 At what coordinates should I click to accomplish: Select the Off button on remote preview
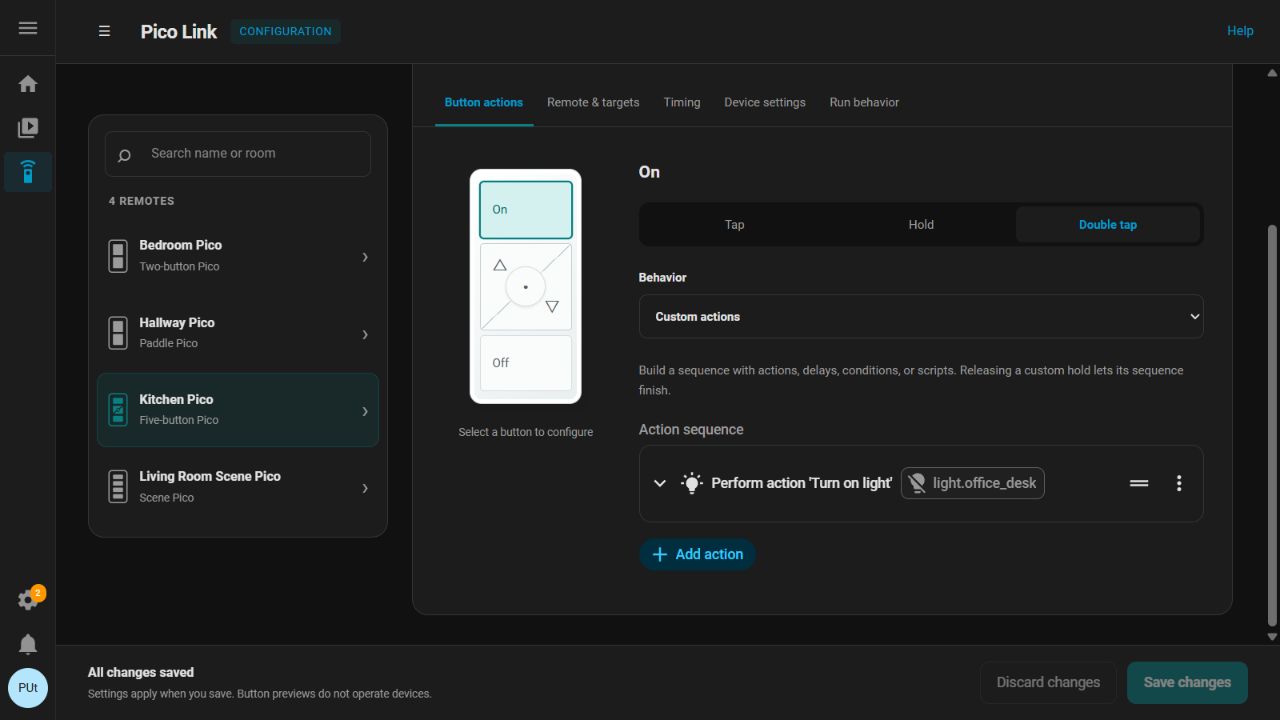(526, 362)
